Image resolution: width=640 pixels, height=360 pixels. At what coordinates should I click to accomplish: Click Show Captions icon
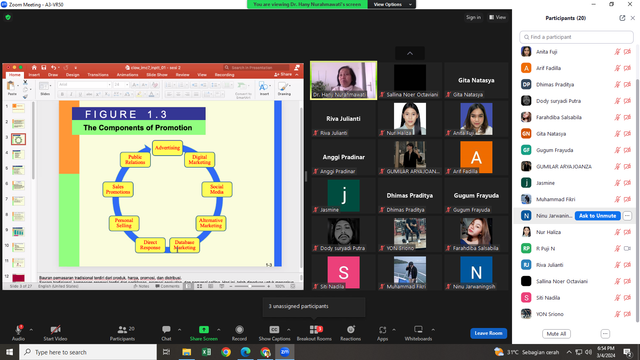274,329
